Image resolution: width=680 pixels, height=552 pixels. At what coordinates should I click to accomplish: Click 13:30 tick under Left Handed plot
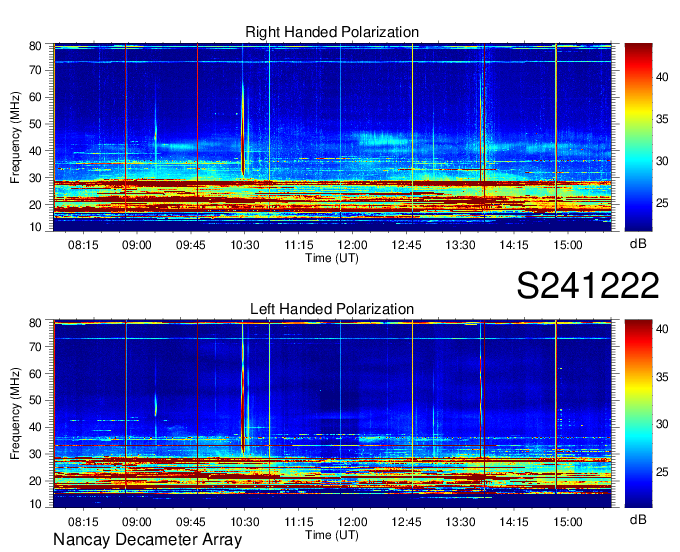point(460,522)
